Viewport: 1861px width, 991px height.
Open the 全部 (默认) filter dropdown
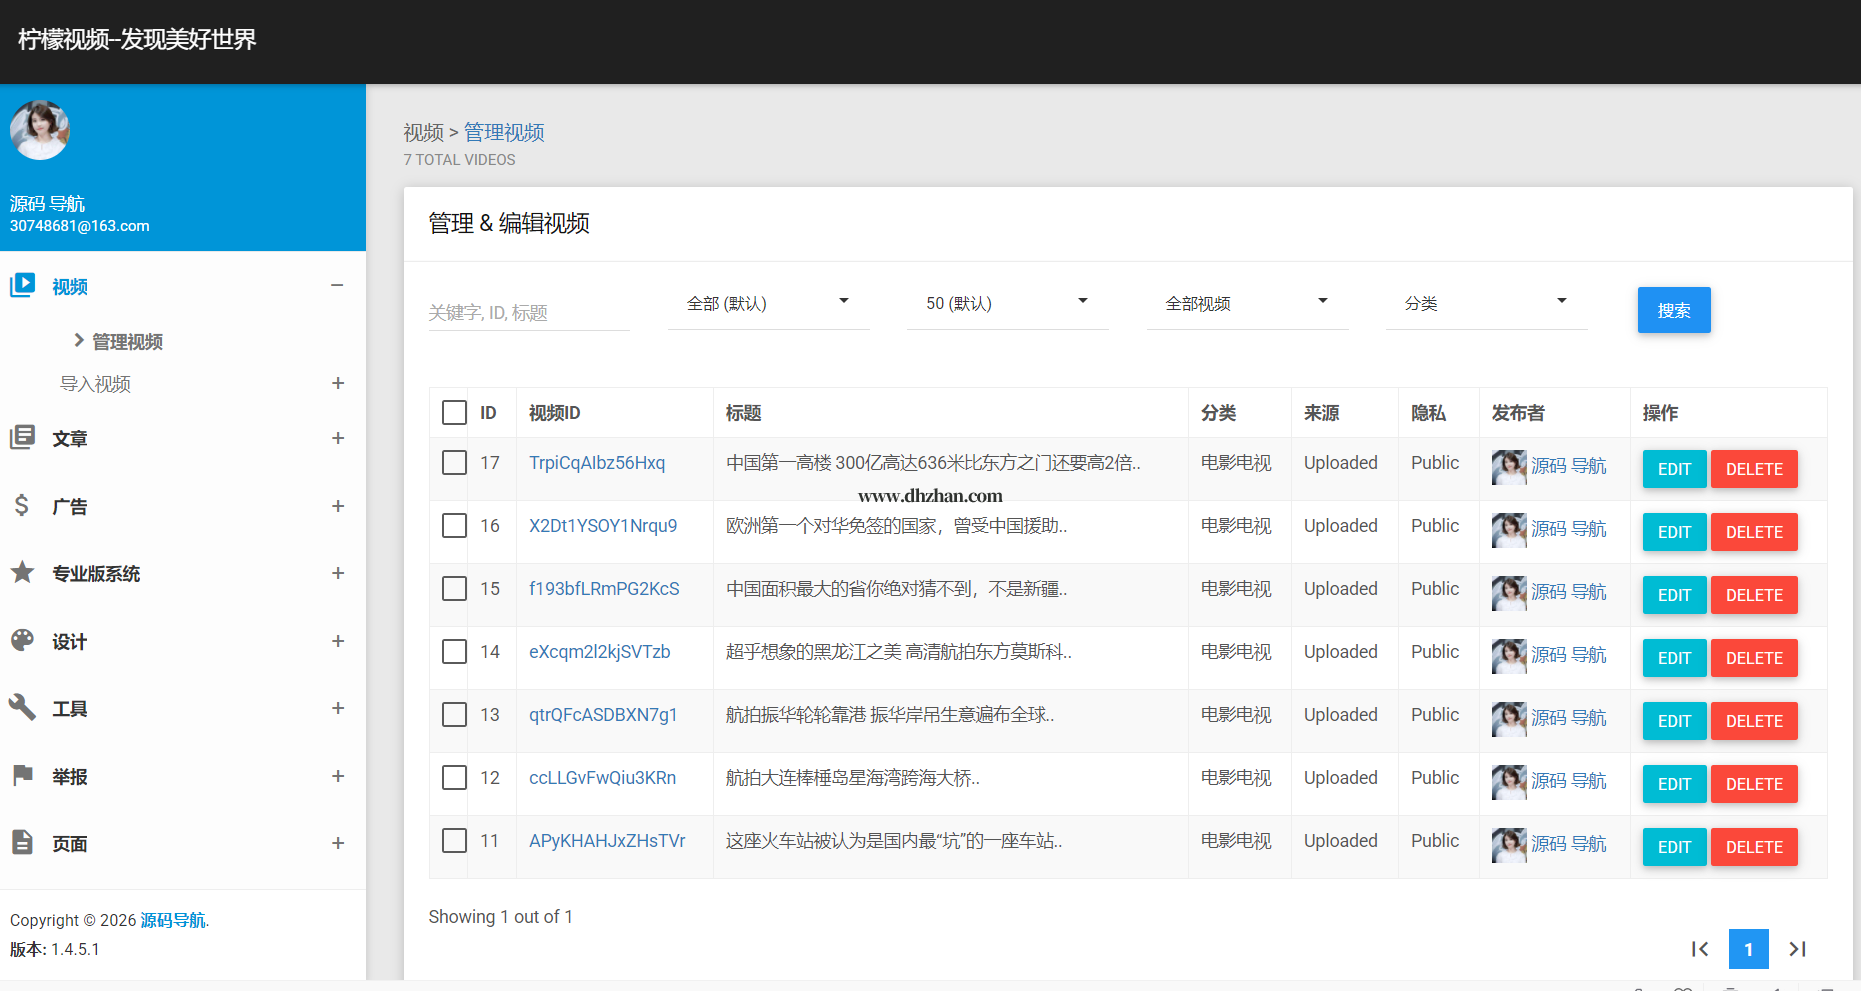pos(767,304)
